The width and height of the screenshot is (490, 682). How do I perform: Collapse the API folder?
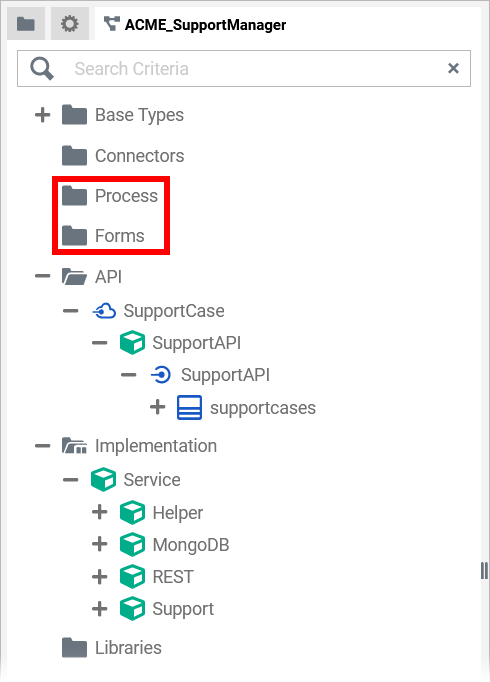click(x=43, y=276)
